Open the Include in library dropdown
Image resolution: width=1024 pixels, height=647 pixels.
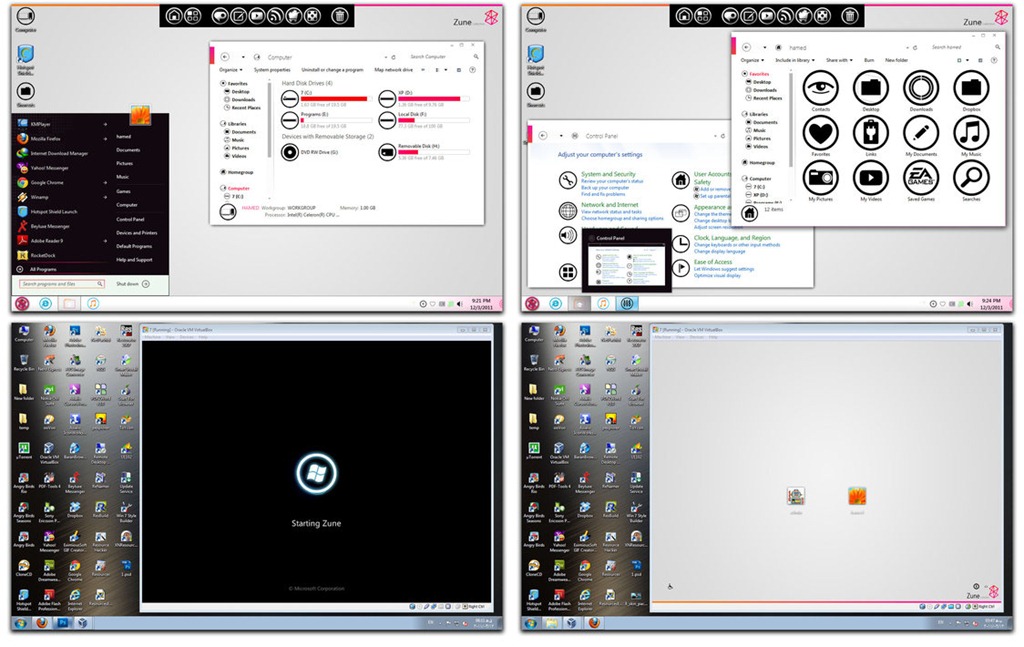(x=795, y=60)
